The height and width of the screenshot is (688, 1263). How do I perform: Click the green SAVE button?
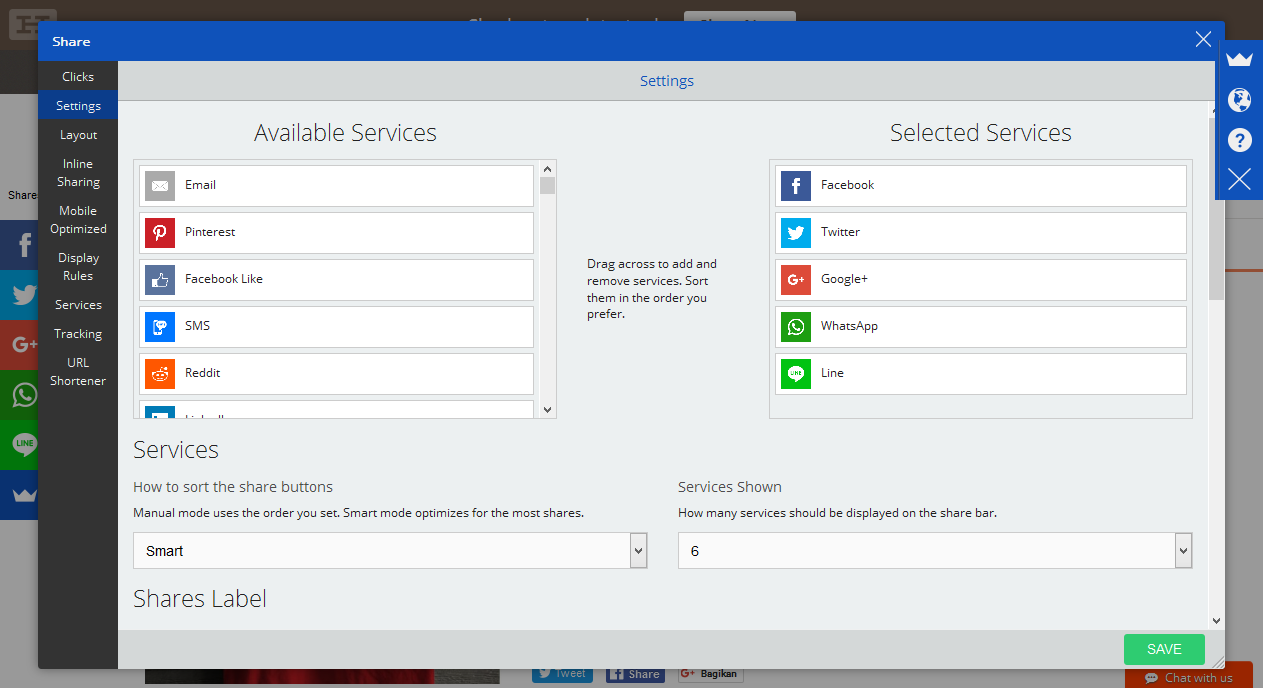tap(1164, 649)
